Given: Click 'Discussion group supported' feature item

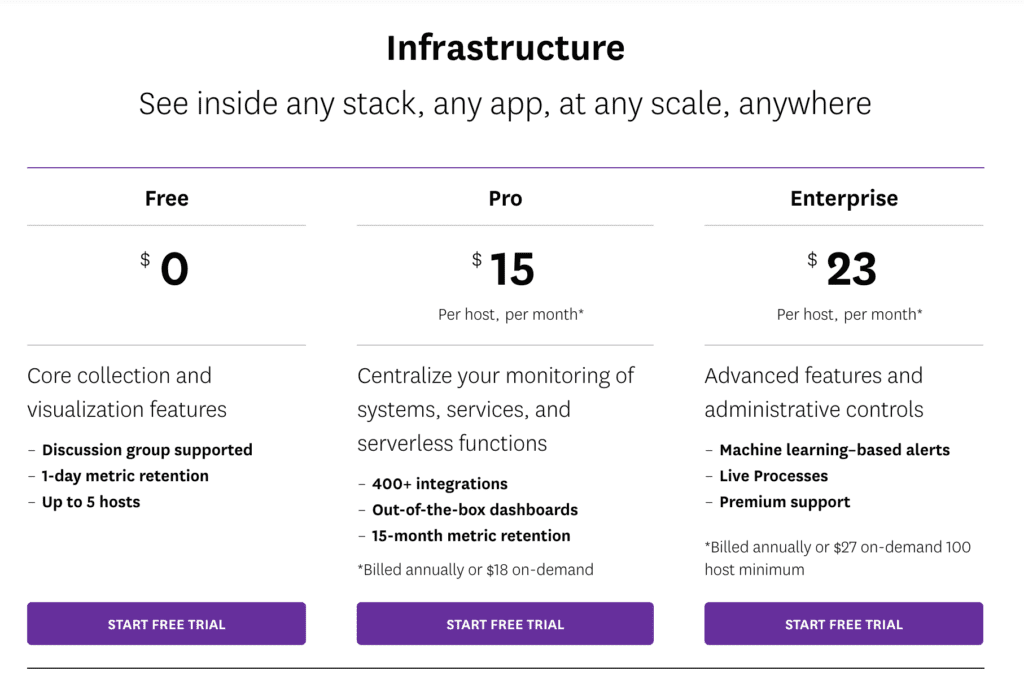Looking at the screenshot, I should (x=147, y=449).
